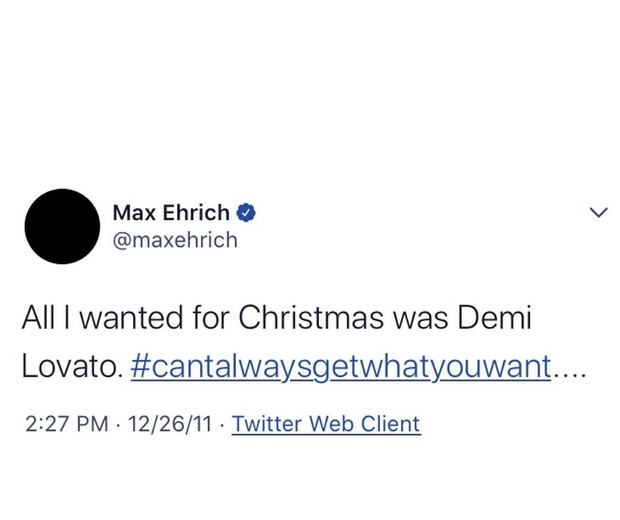Click the first name "Max" in the header
This screenshot has height=520, width=620.
(134, 212)
